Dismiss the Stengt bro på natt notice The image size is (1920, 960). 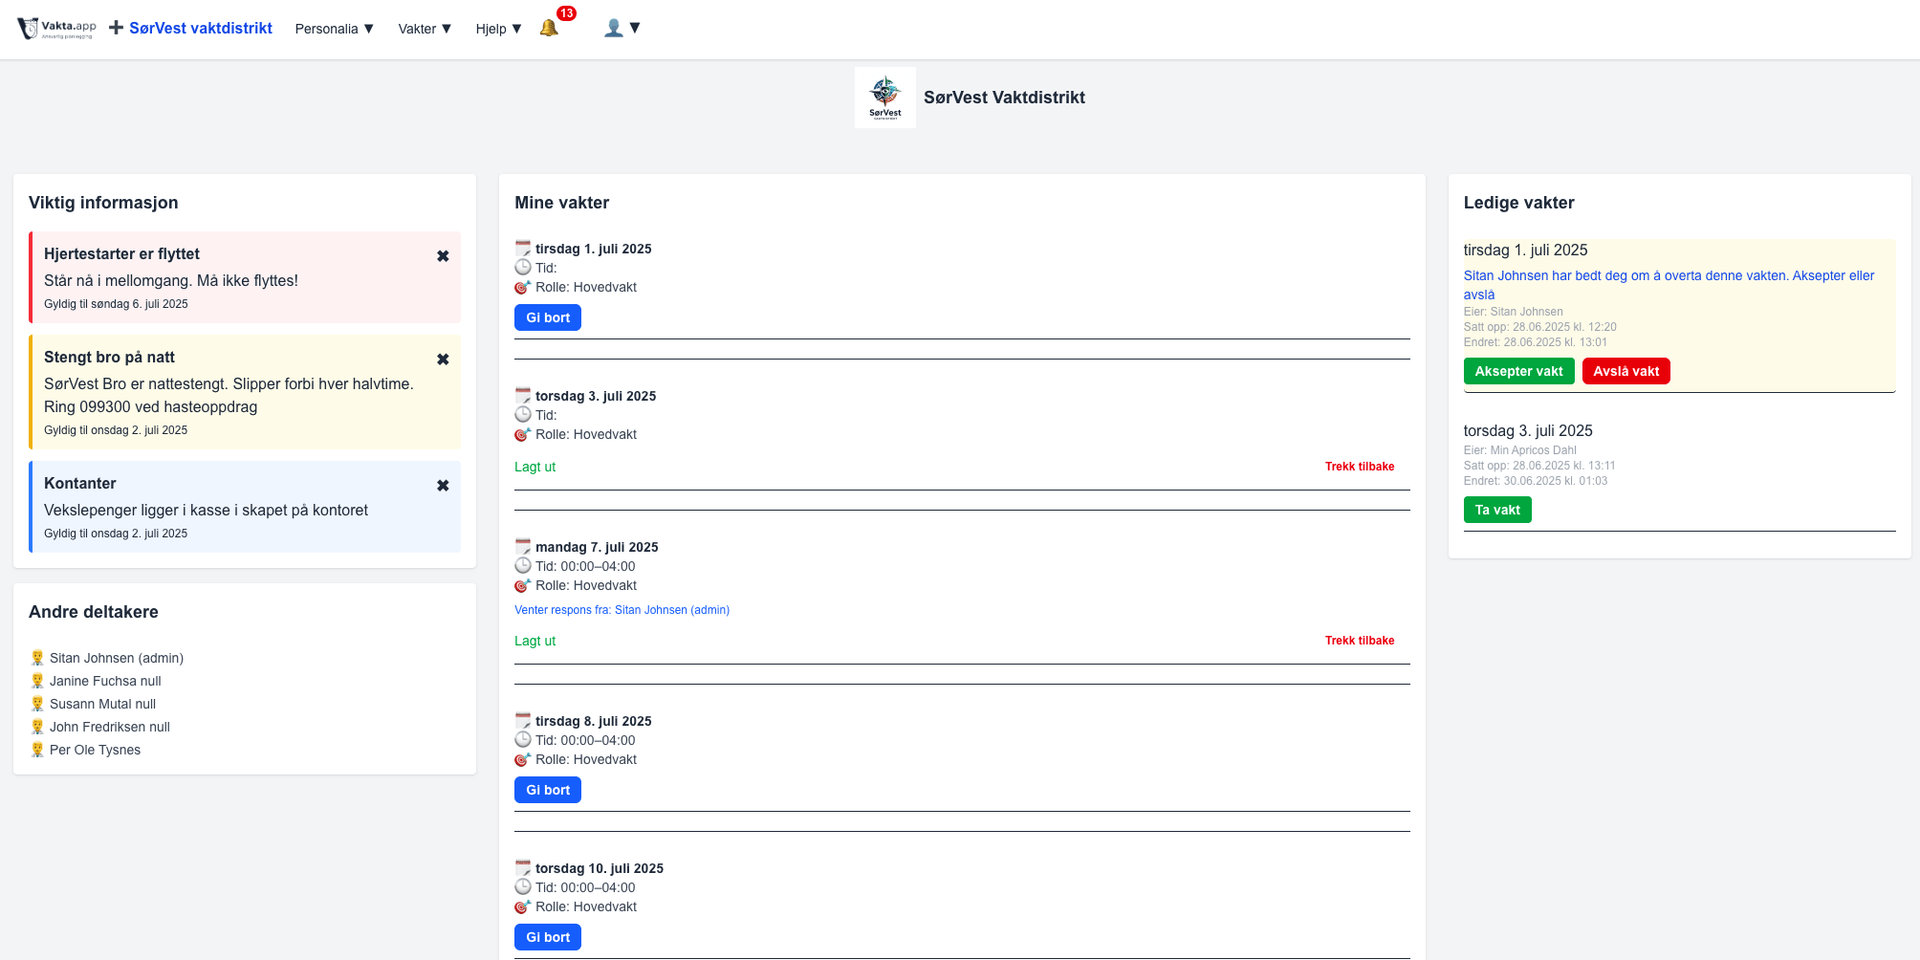coord(443,359)
